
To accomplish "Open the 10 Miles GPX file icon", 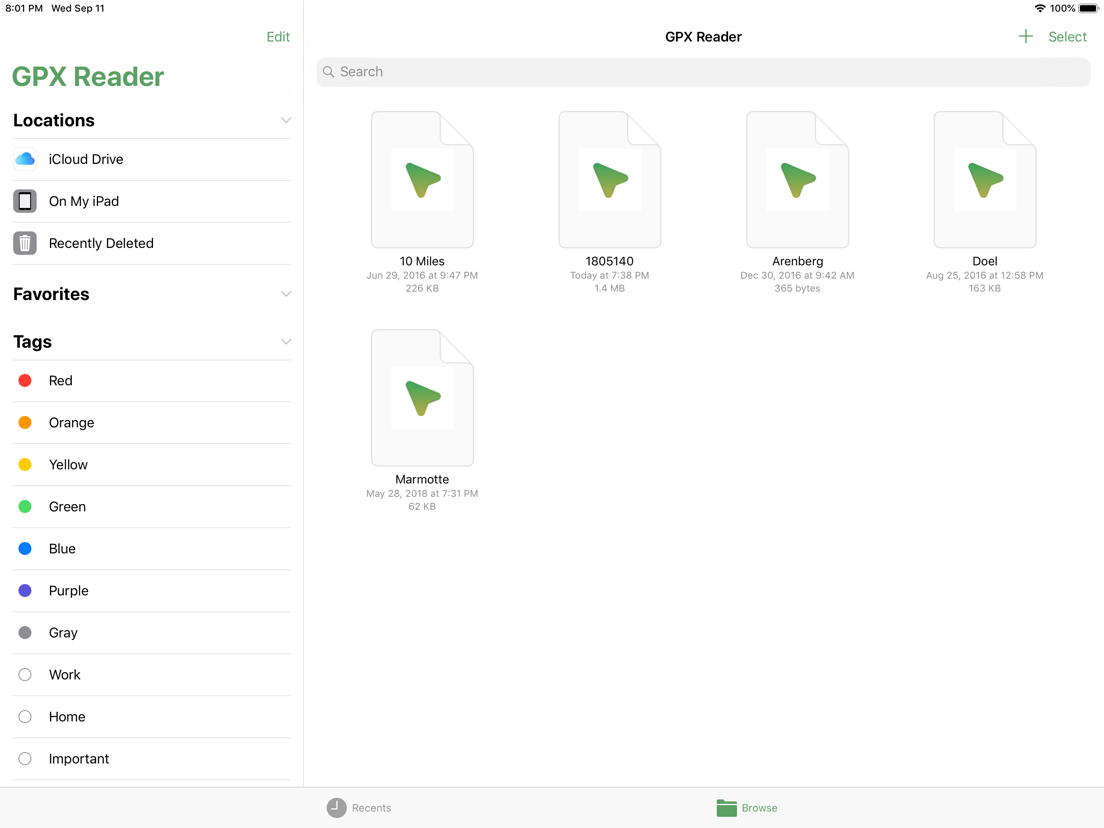I will tap(422, 180).
